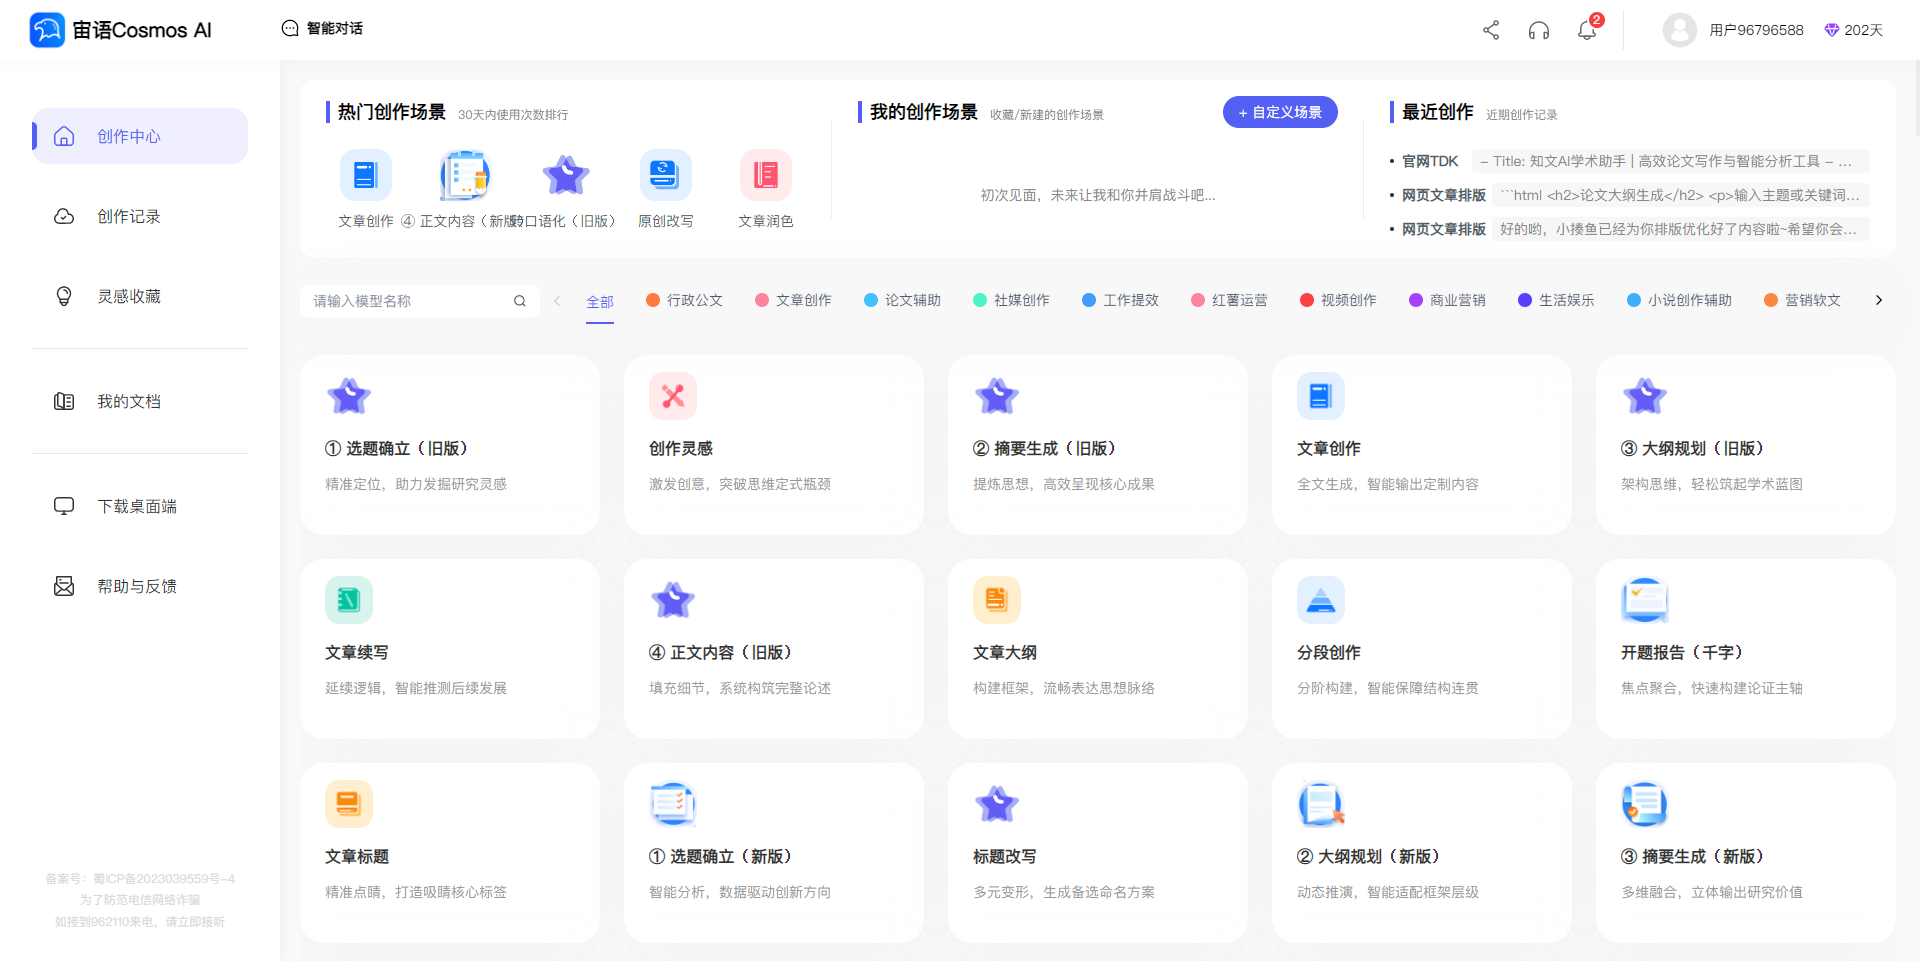Image resolution: width=1920 pixels, height=961 pixels.
Task: Click the 202天 membership diamond badge
Action: pyautogui.click(x=1853, y=30)
